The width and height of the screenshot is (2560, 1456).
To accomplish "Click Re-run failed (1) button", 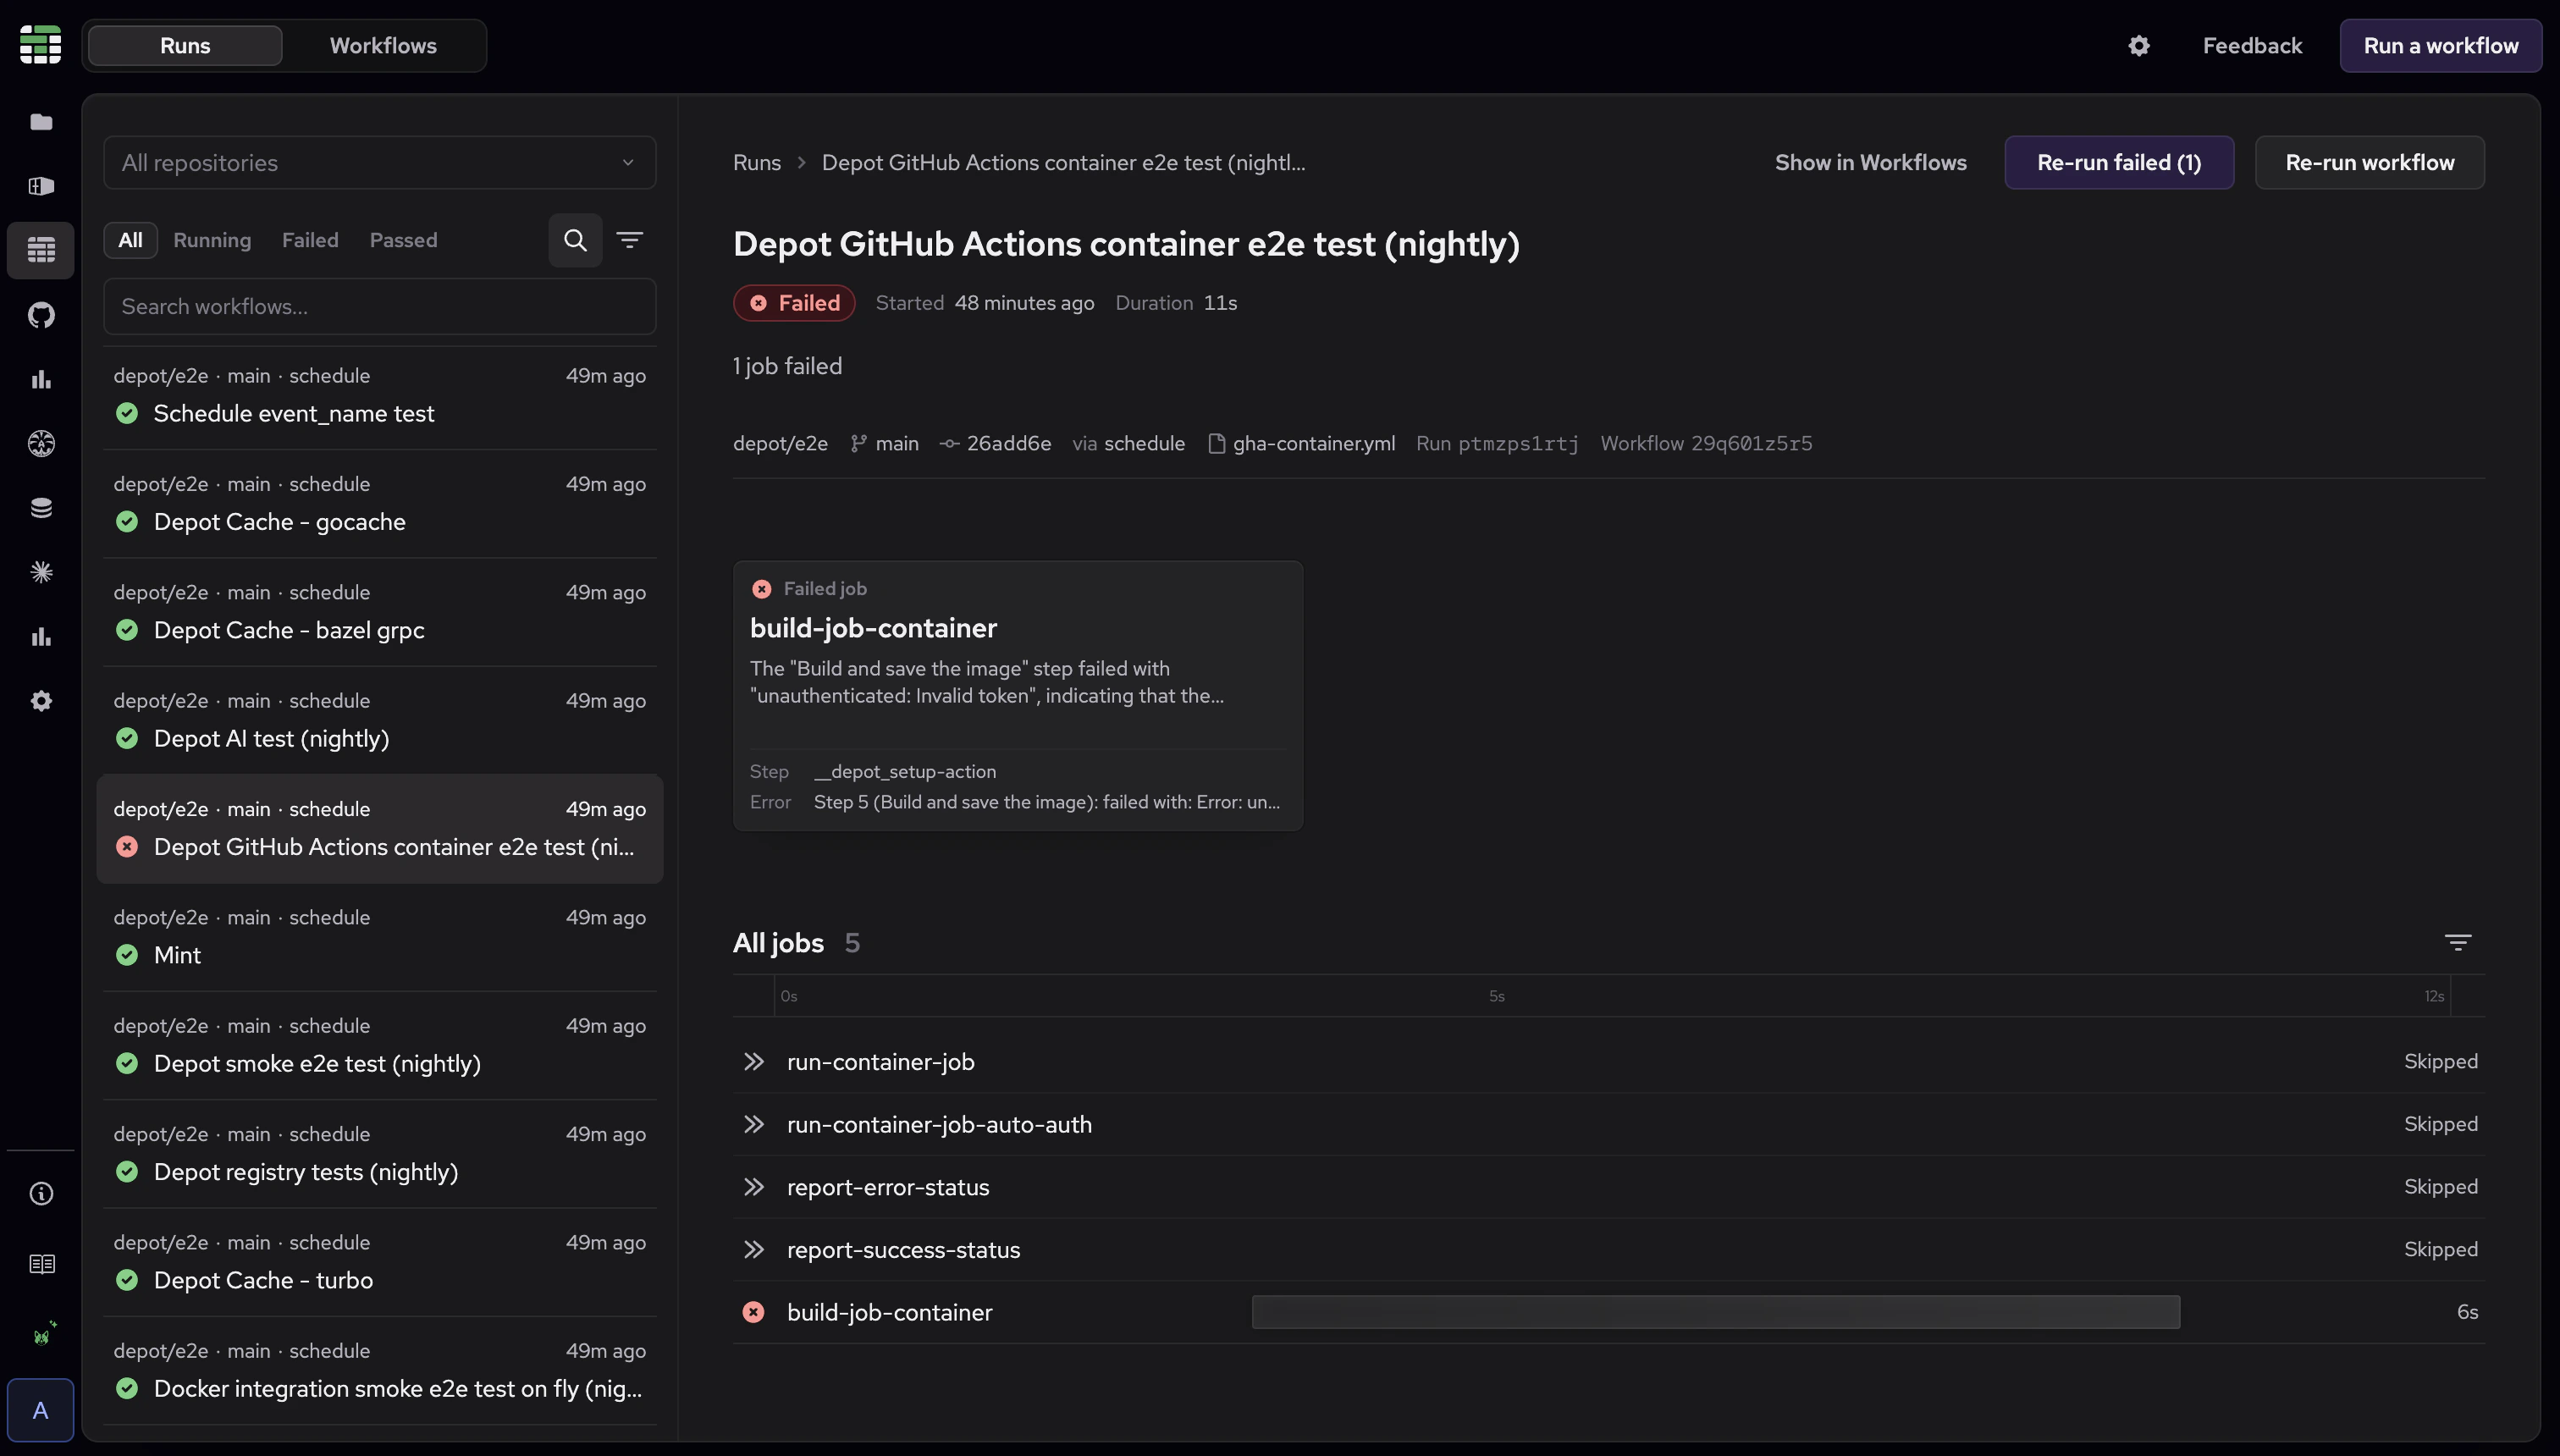I will pyautogui.click(x=2119, y=162).
